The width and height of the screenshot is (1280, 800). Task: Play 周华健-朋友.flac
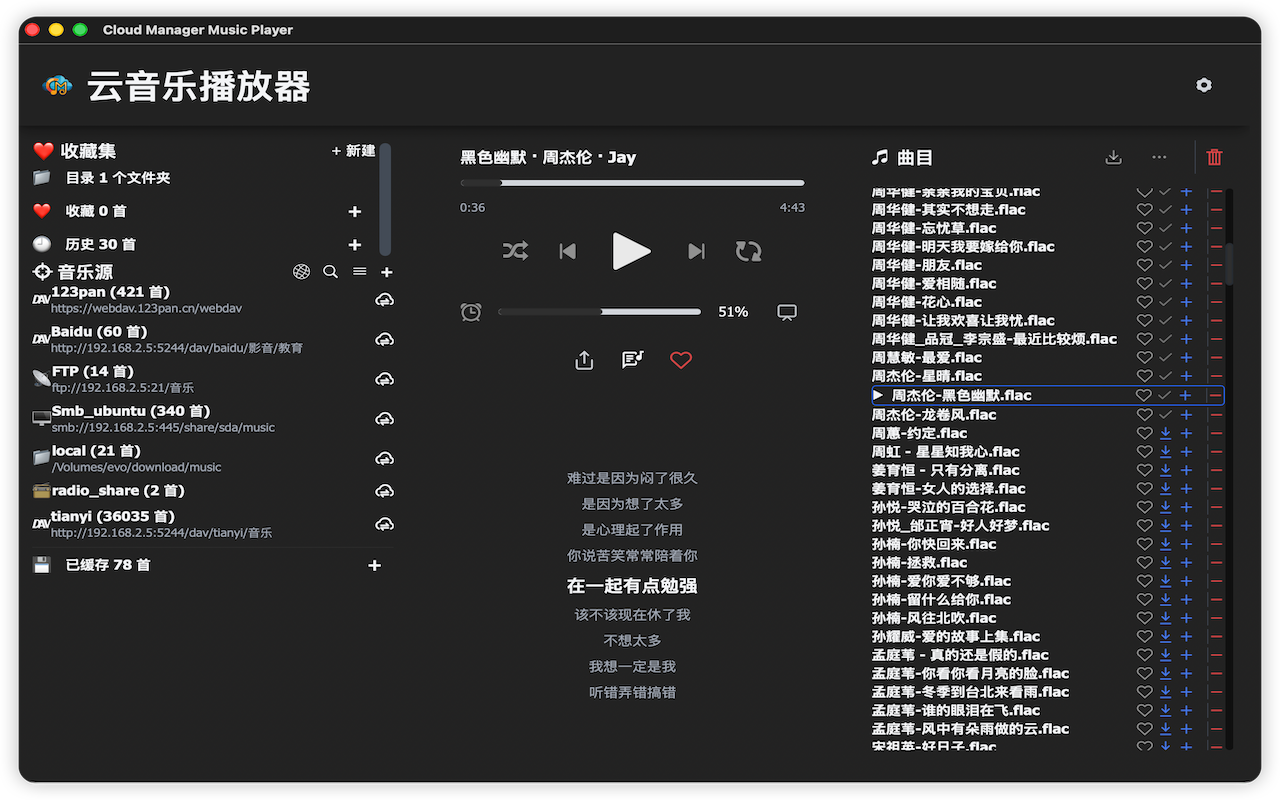point(927,265)
